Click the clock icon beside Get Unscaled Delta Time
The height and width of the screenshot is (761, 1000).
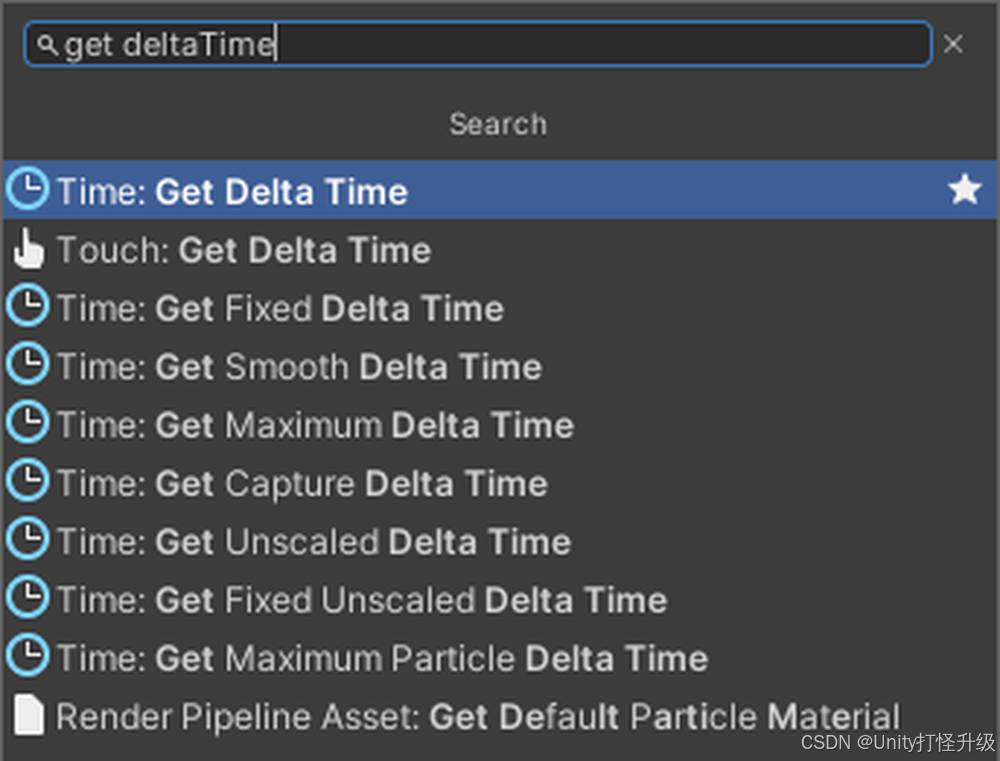[27, 541]
